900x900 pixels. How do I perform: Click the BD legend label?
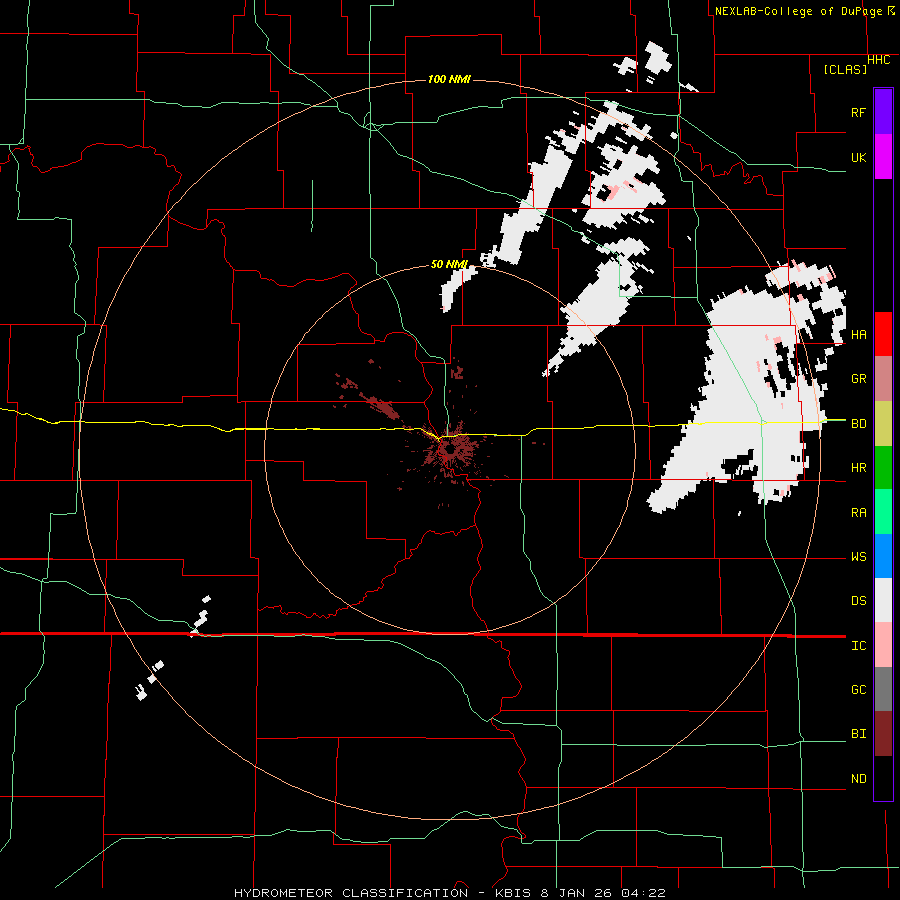coord(858,424)
